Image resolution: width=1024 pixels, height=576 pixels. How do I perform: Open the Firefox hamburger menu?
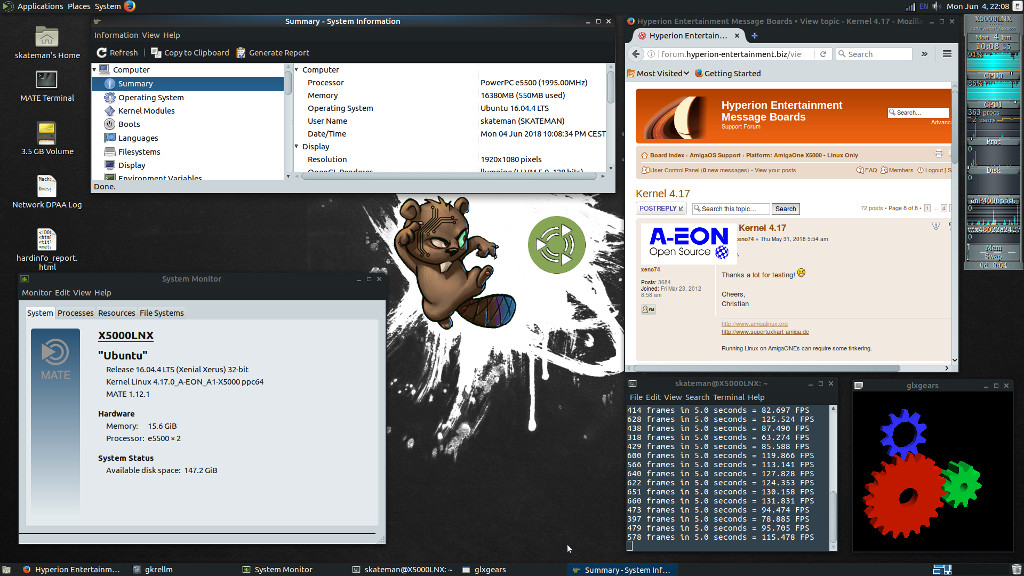(x=947, y=54)
